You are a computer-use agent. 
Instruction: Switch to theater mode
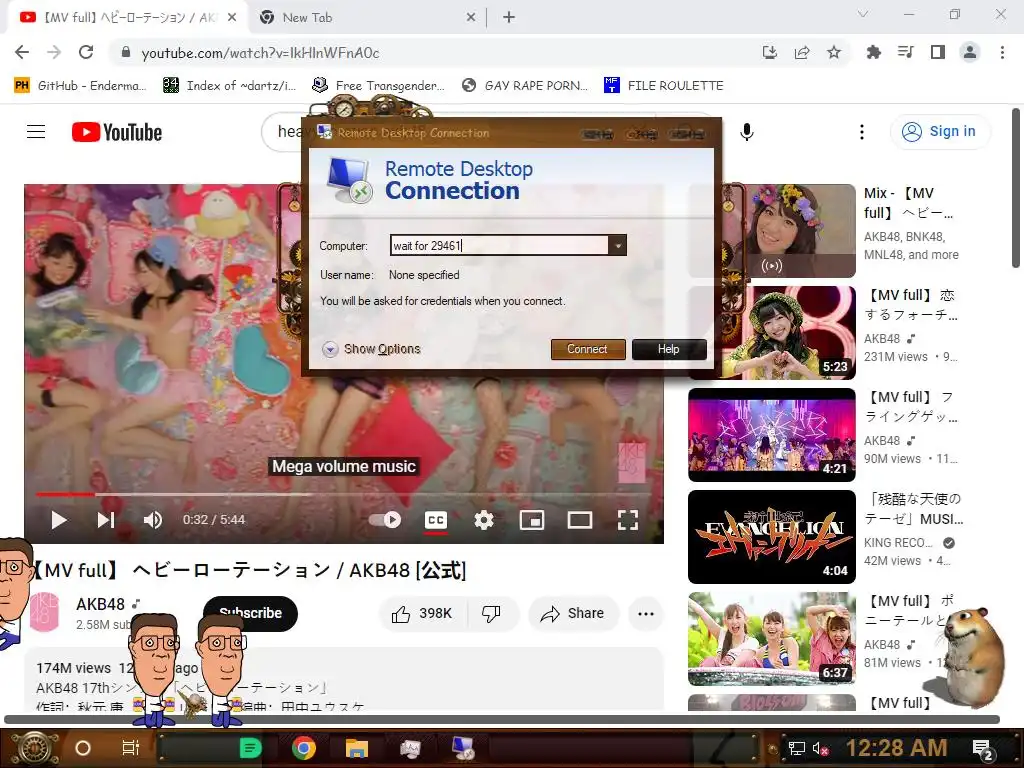579,520
